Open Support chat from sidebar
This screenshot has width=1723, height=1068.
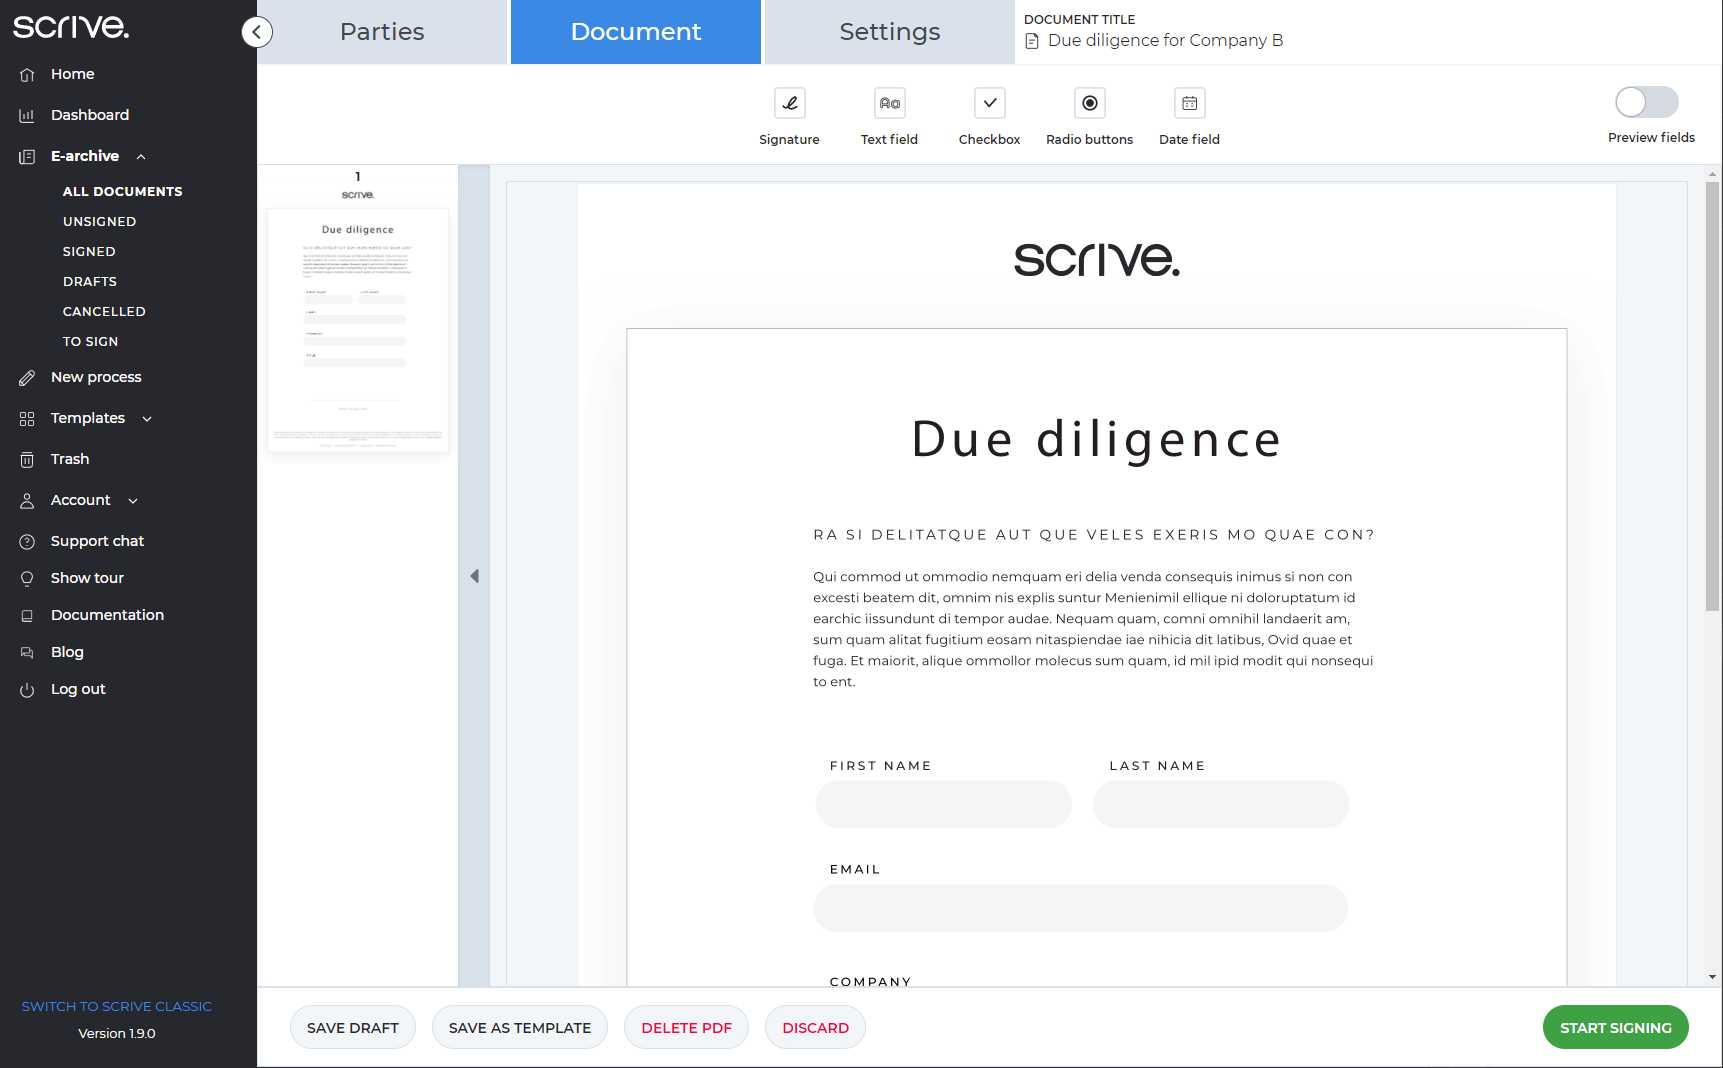point(97,541)
